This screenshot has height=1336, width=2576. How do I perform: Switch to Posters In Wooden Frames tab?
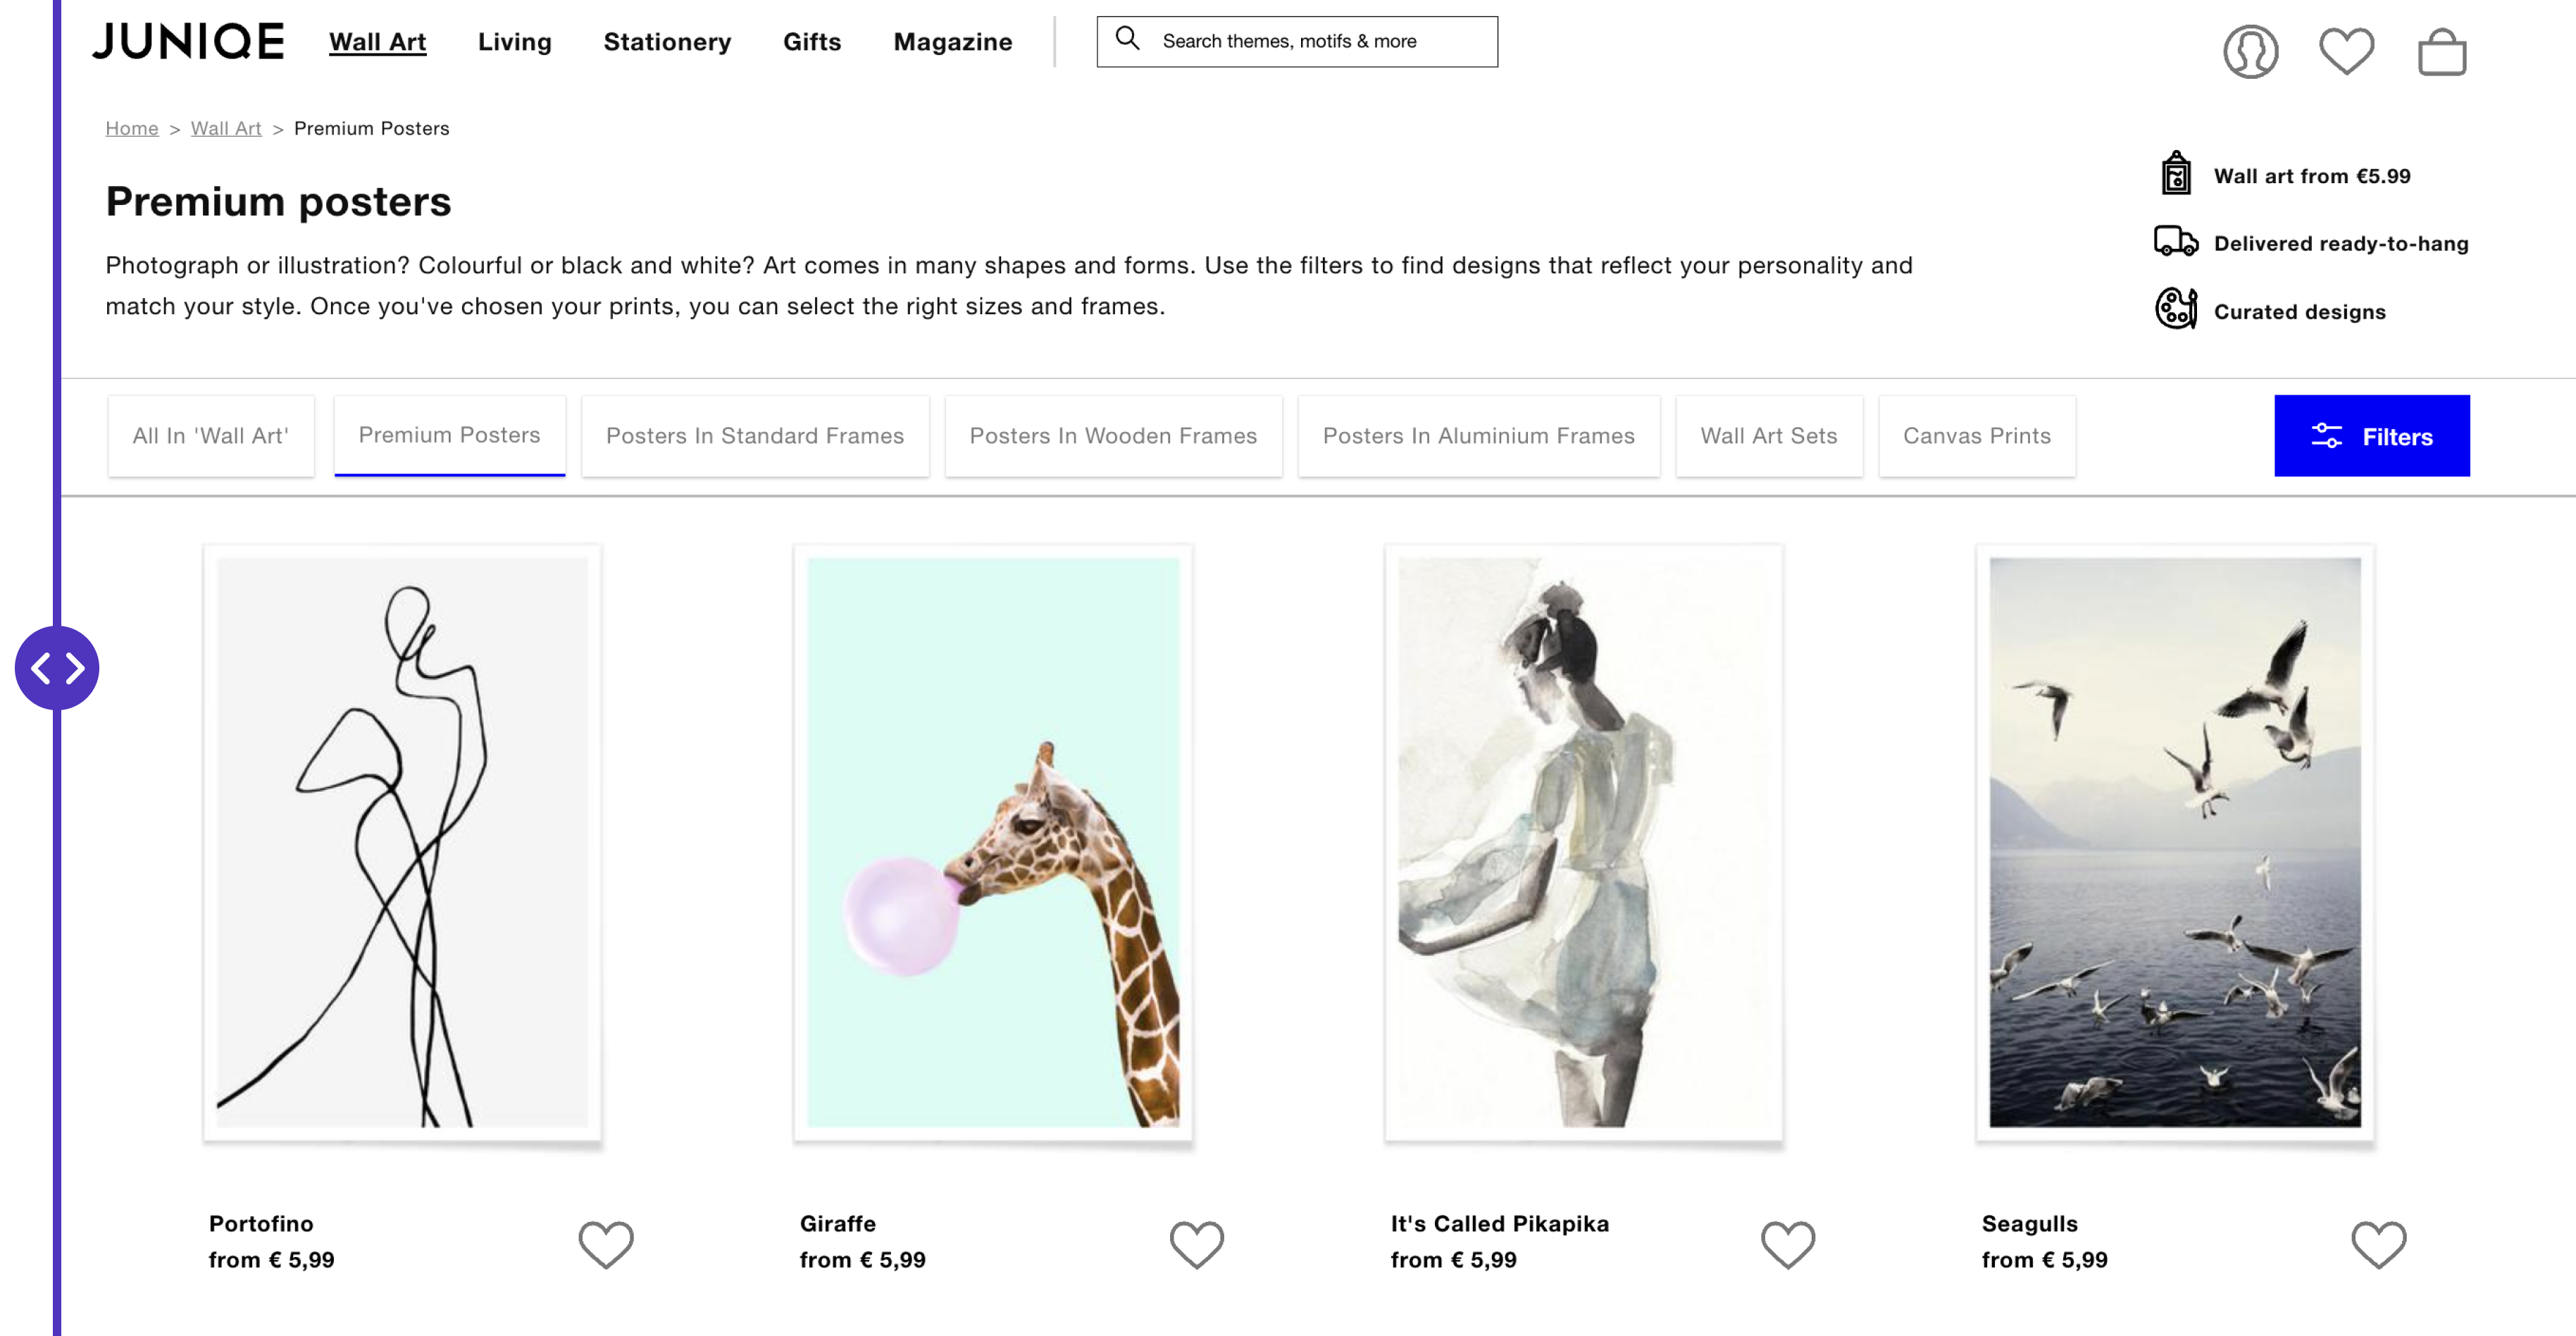1113,436
